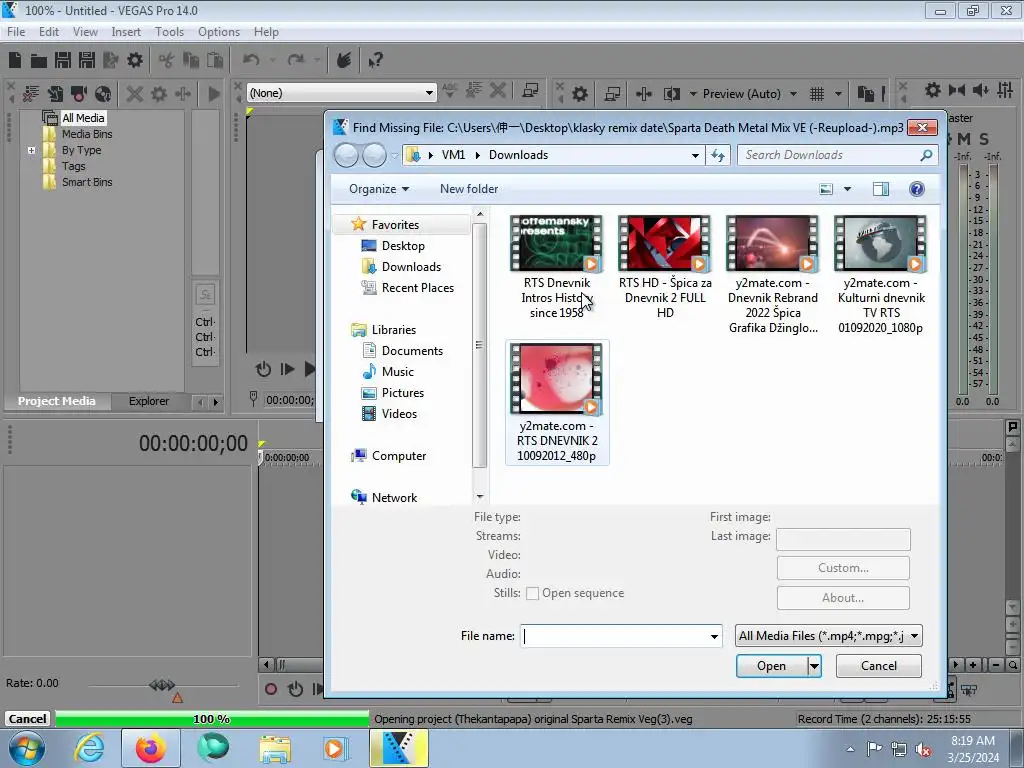This screenshot has height=768, width=1024.
Task: Open the (None) preset dropdown in Trimmer
Action: (428, 93)
